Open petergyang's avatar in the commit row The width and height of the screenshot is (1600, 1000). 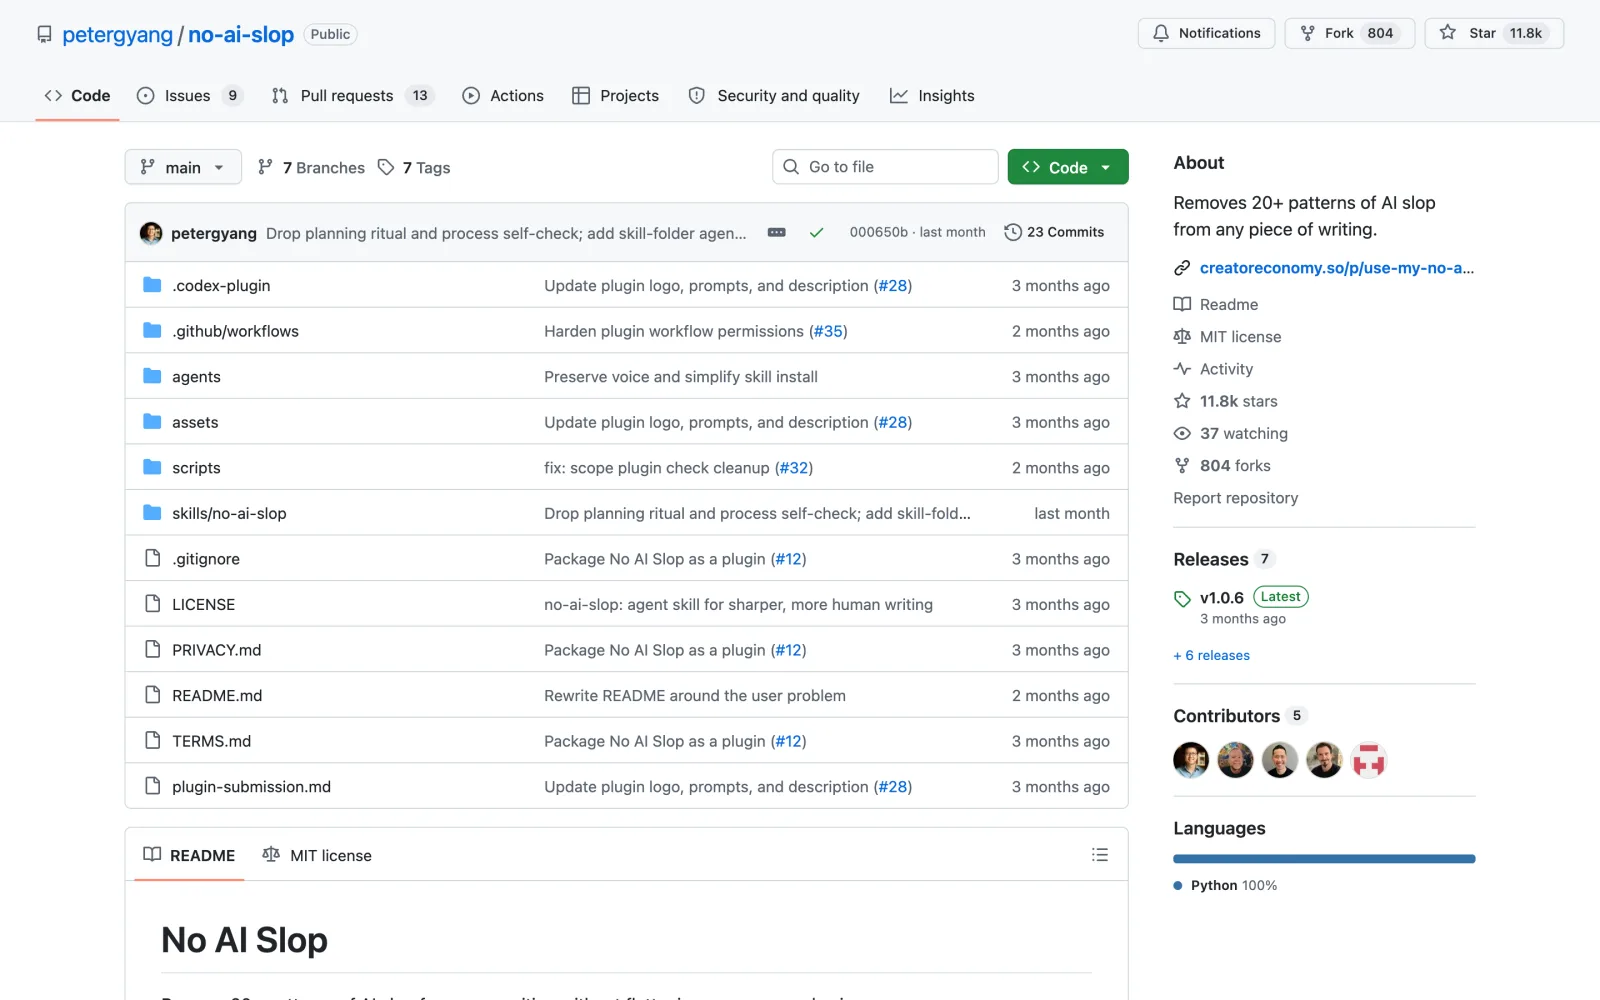coord(151,232)
